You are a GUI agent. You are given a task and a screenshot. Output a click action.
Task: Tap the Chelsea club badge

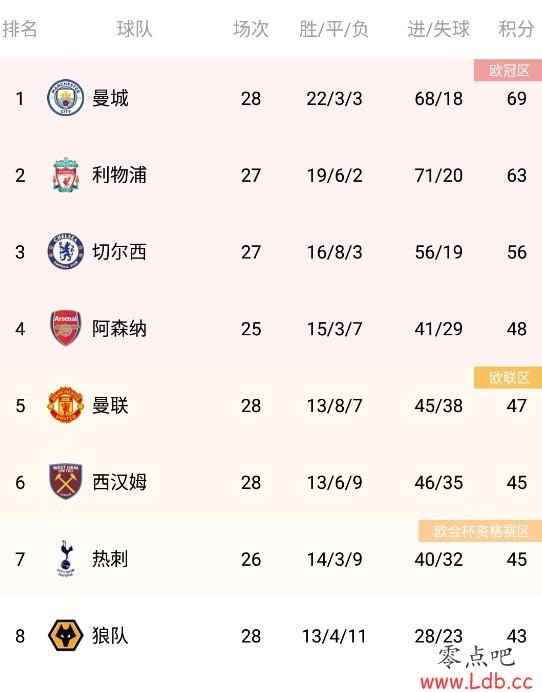point(65,252)
